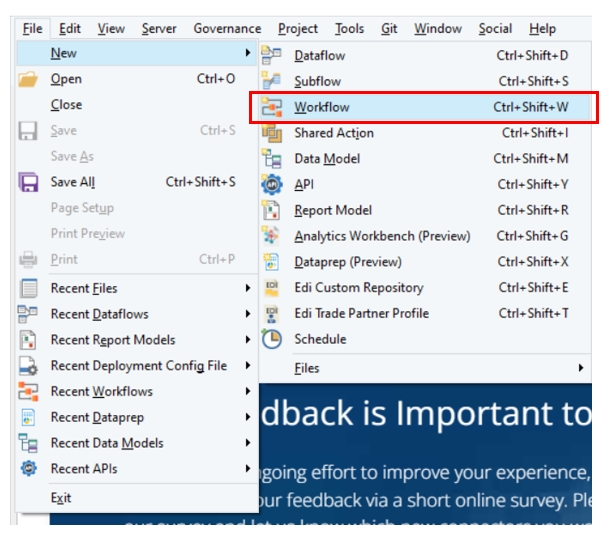Open the Governance menu

tap(227, 29)
